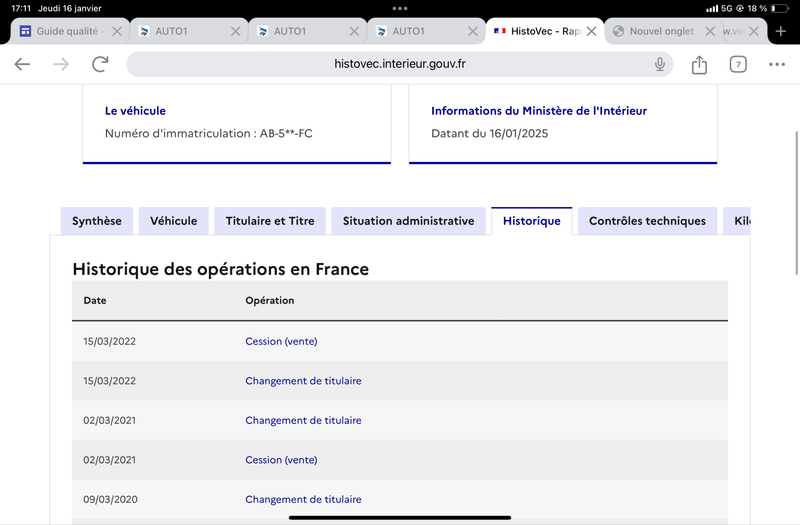Open the Titulaire et Titre tab
Screen dimensions: 800x525
coord(270,221)
